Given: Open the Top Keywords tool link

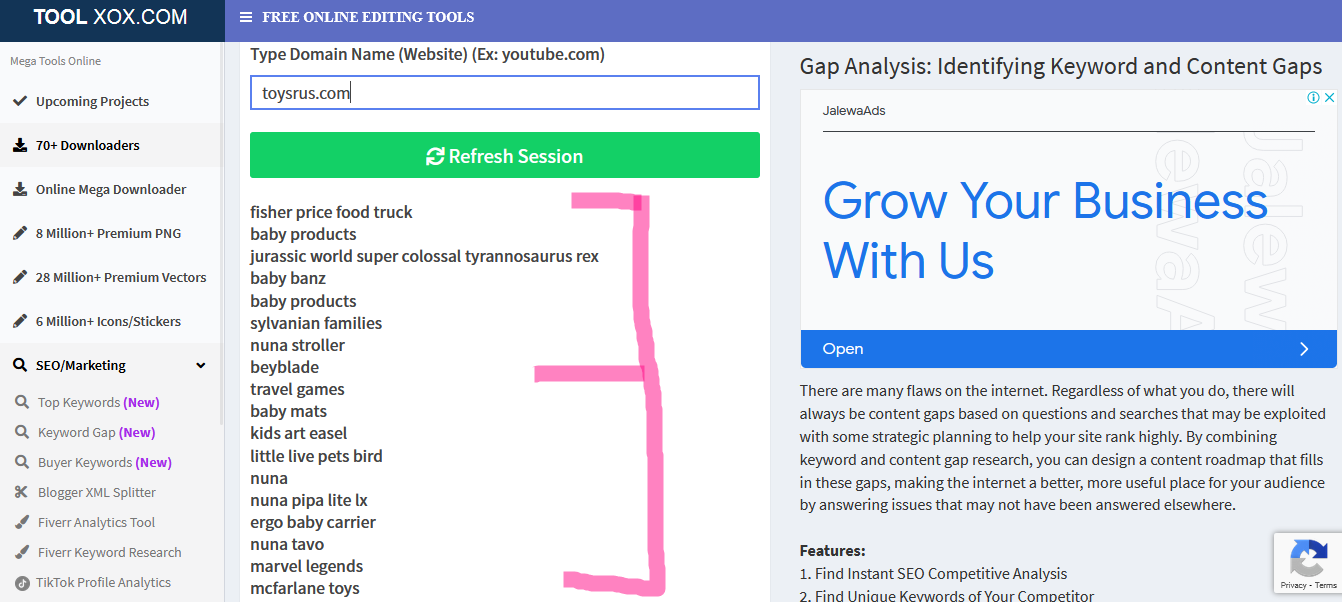Looking at the screenshot, I should tap(98, 402).
